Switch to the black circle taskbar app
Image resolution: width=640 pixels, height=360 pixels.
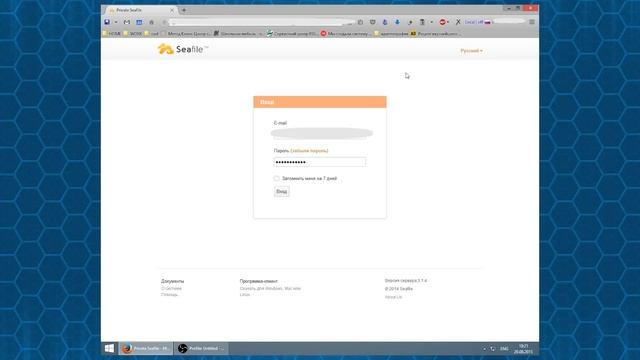pyautogui.click(x=201, y=348)
